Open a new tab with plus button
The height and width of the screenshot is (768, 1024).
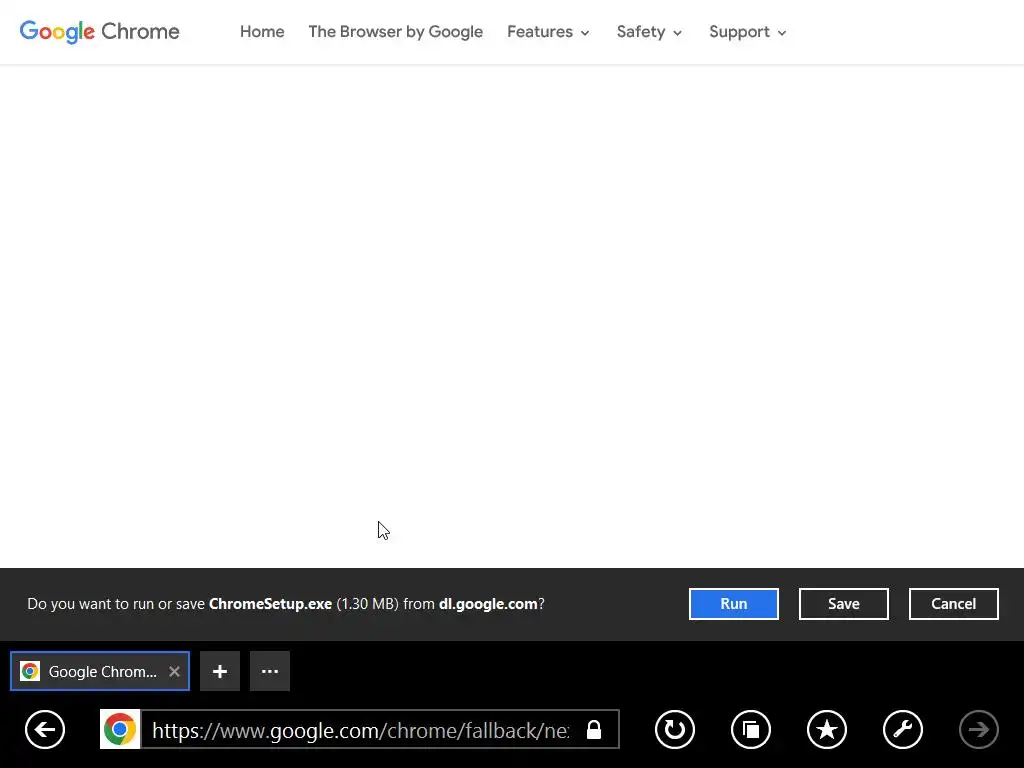(x=219, y=671)
